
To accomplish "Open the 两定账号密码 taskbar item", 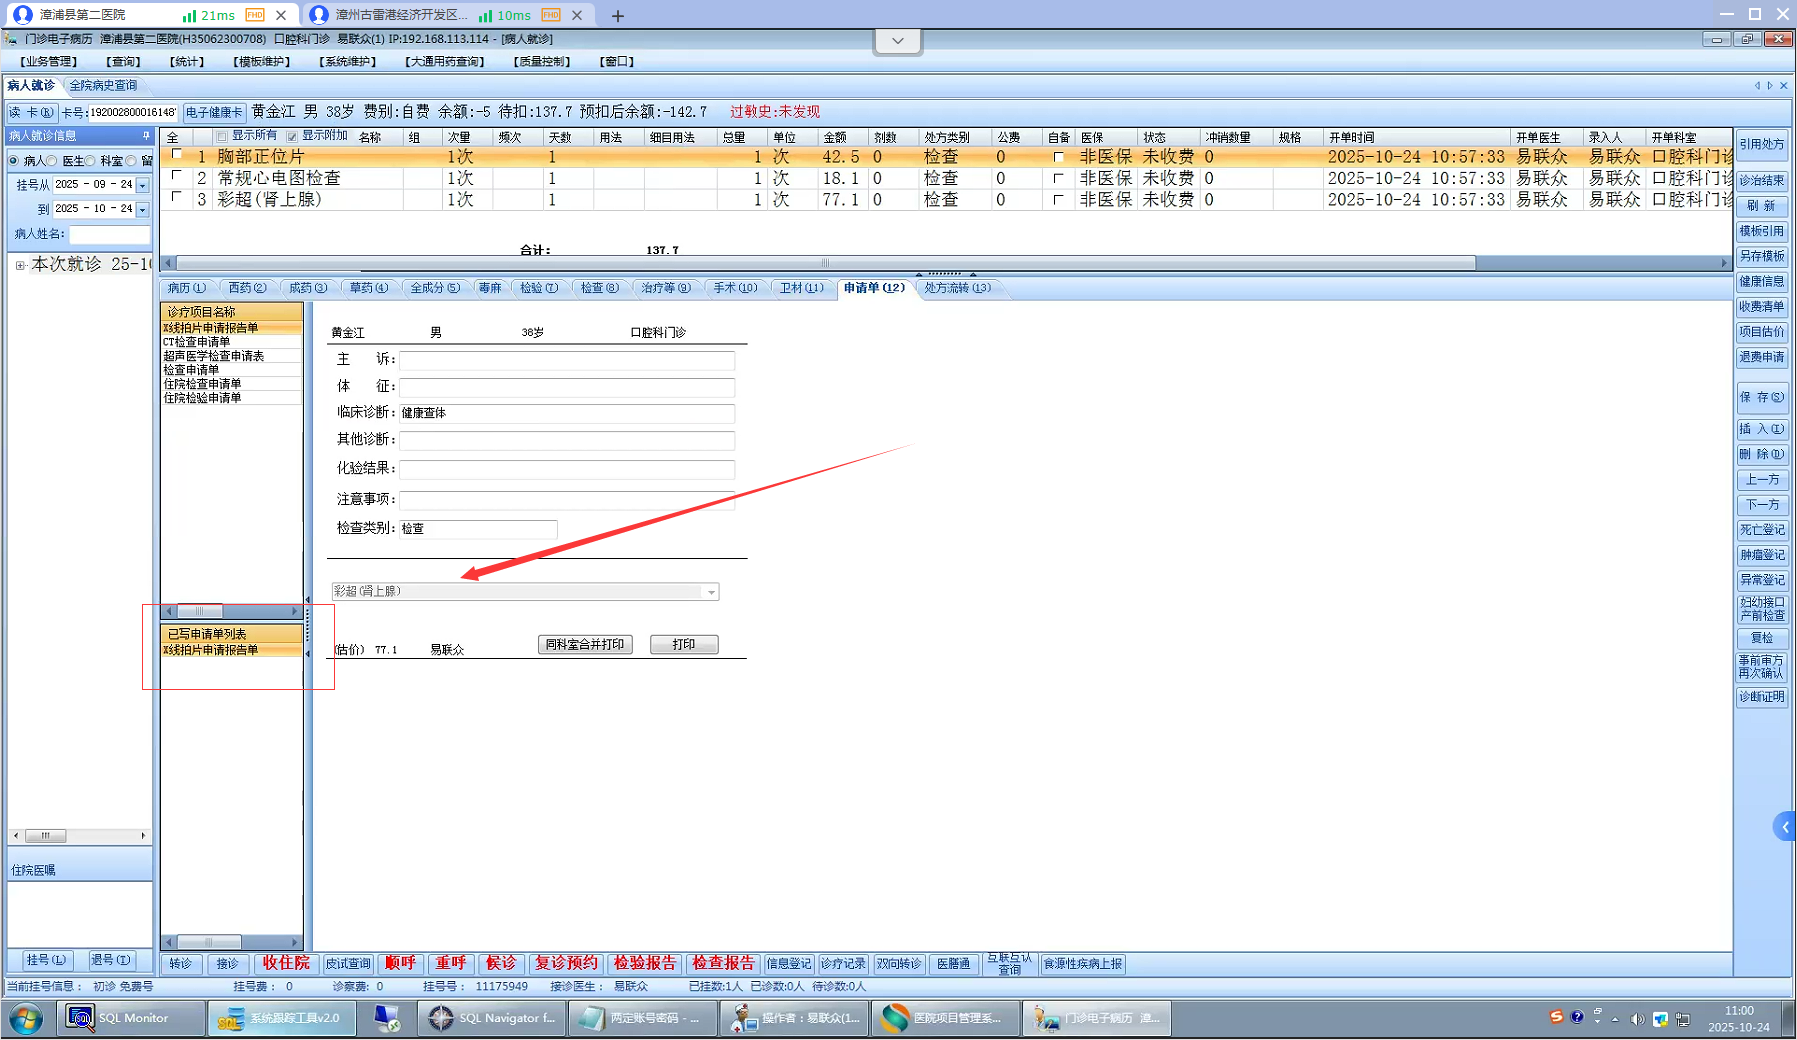I will click(642, 1018).
